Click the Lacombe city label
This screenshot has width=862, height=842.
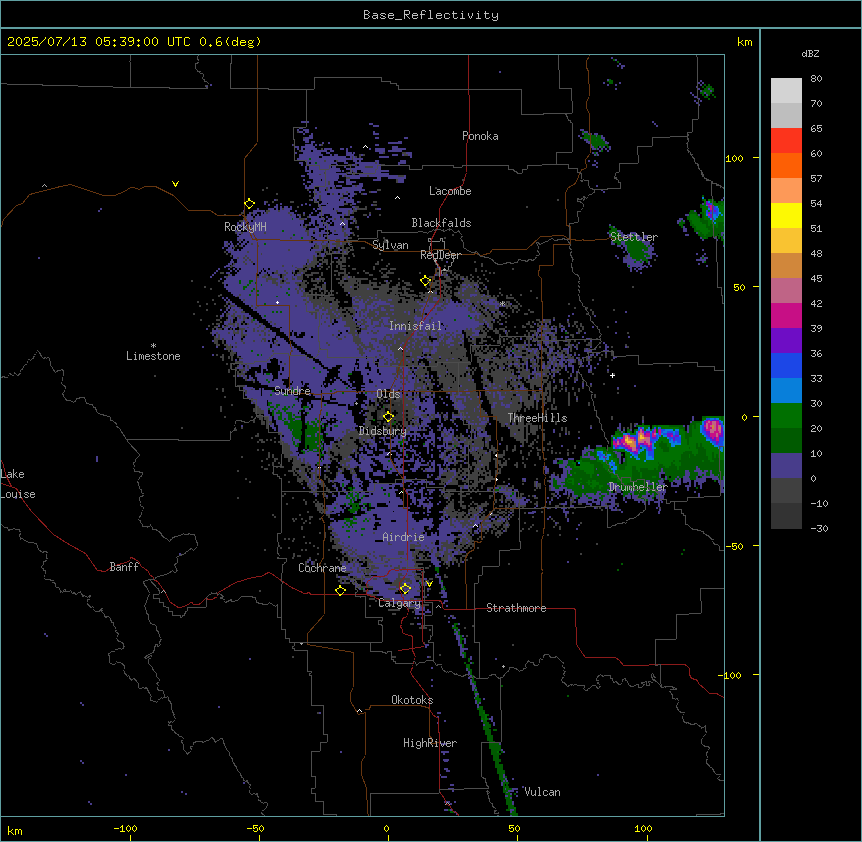point(450,191)
